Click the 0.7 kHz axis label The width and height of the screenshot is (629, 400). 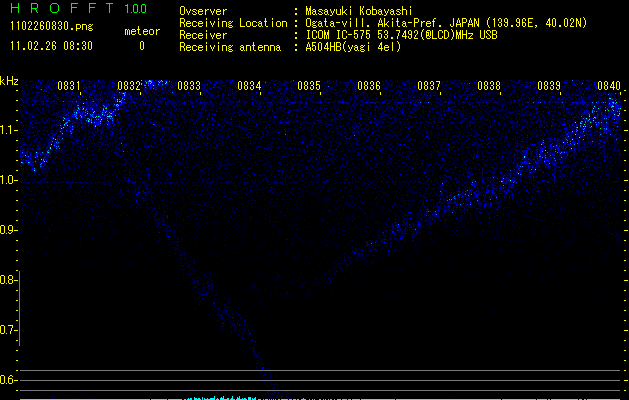[8, 330]
